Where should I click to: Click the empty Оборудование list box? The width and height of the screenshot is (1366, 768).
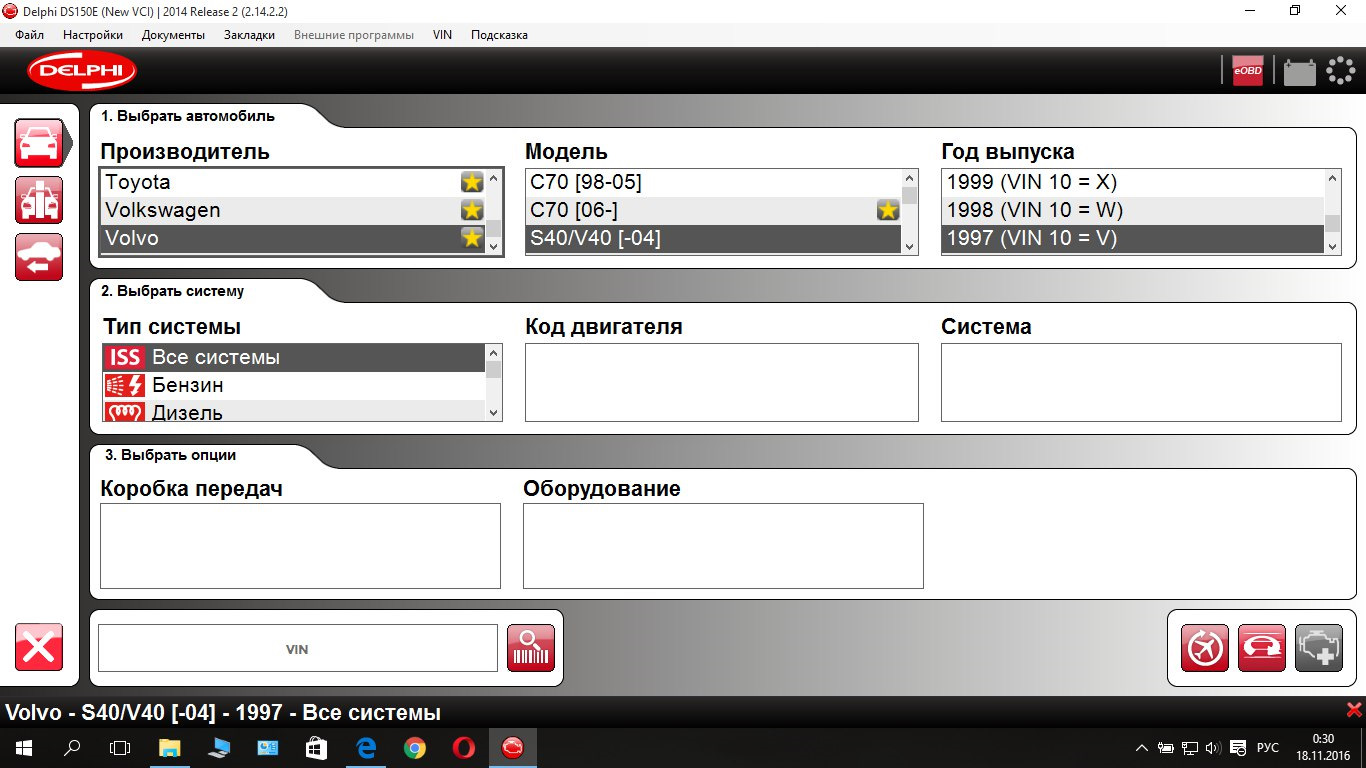pos(723,546)
